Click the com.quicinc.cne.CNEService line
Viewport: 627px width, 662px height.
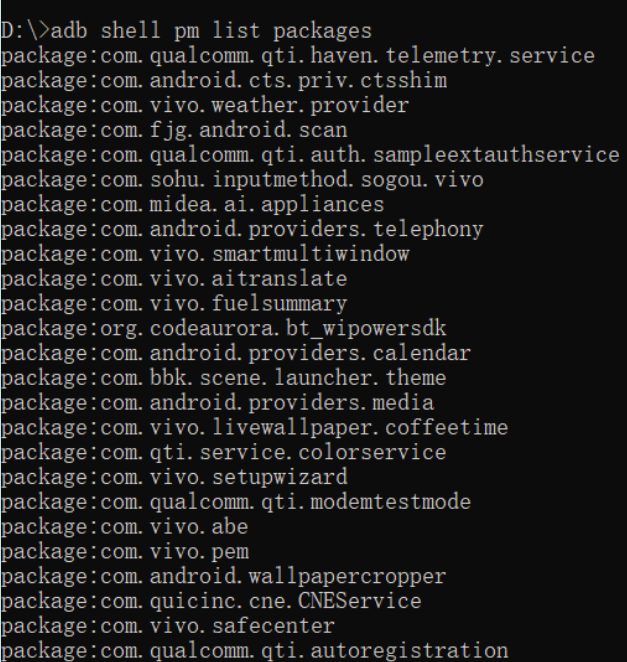pyautogui.click(x=211, y=602)
